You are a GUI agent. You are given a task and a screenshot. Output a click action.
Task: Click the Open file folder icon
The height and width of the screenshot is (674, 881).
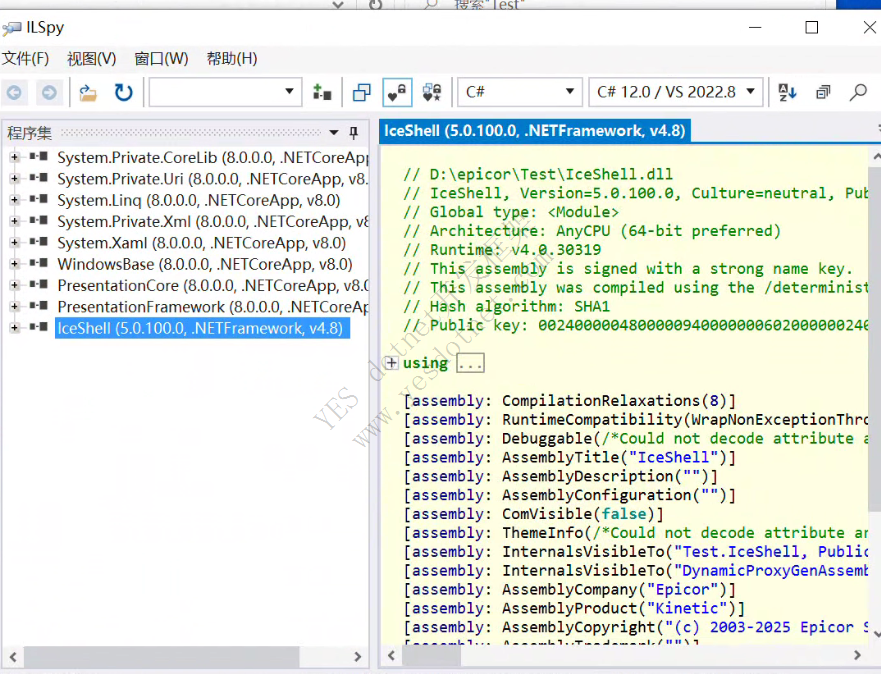(88, 93)
